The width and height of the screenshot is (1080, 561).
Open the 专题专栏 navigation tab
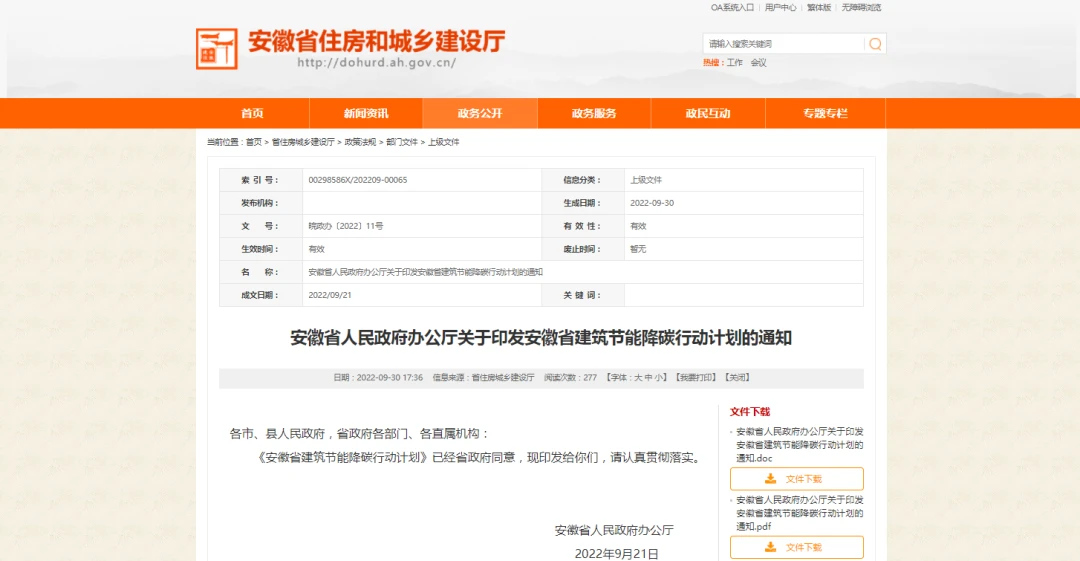coord(824,113)
